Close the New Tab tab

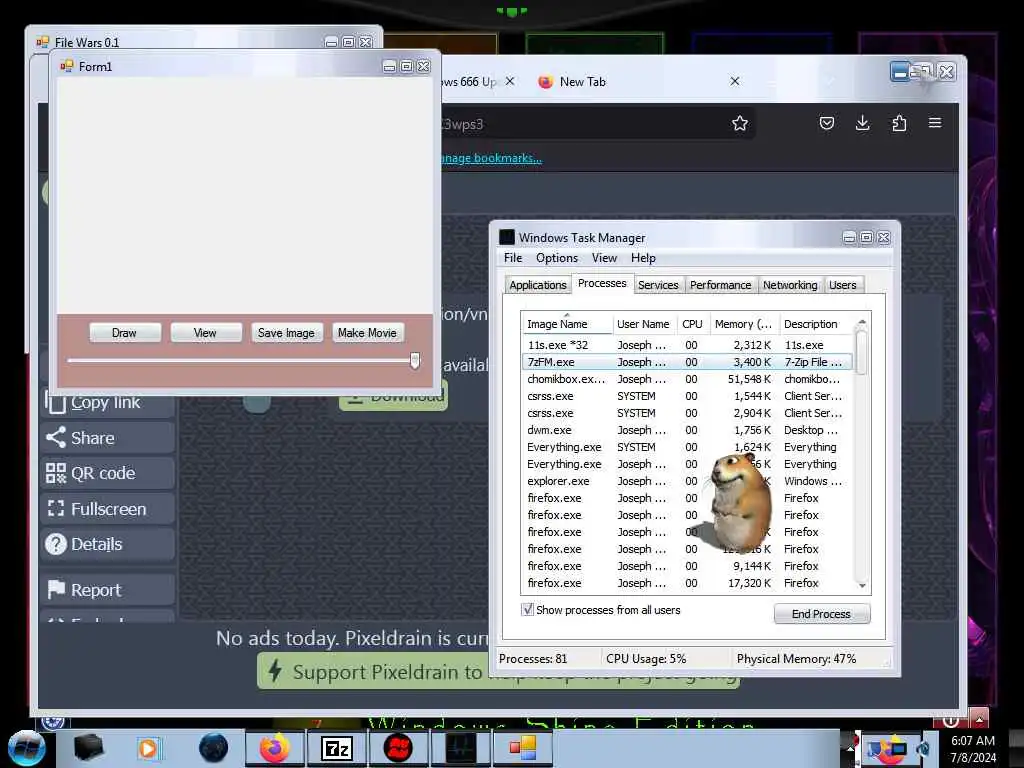[x=735, y=81]
